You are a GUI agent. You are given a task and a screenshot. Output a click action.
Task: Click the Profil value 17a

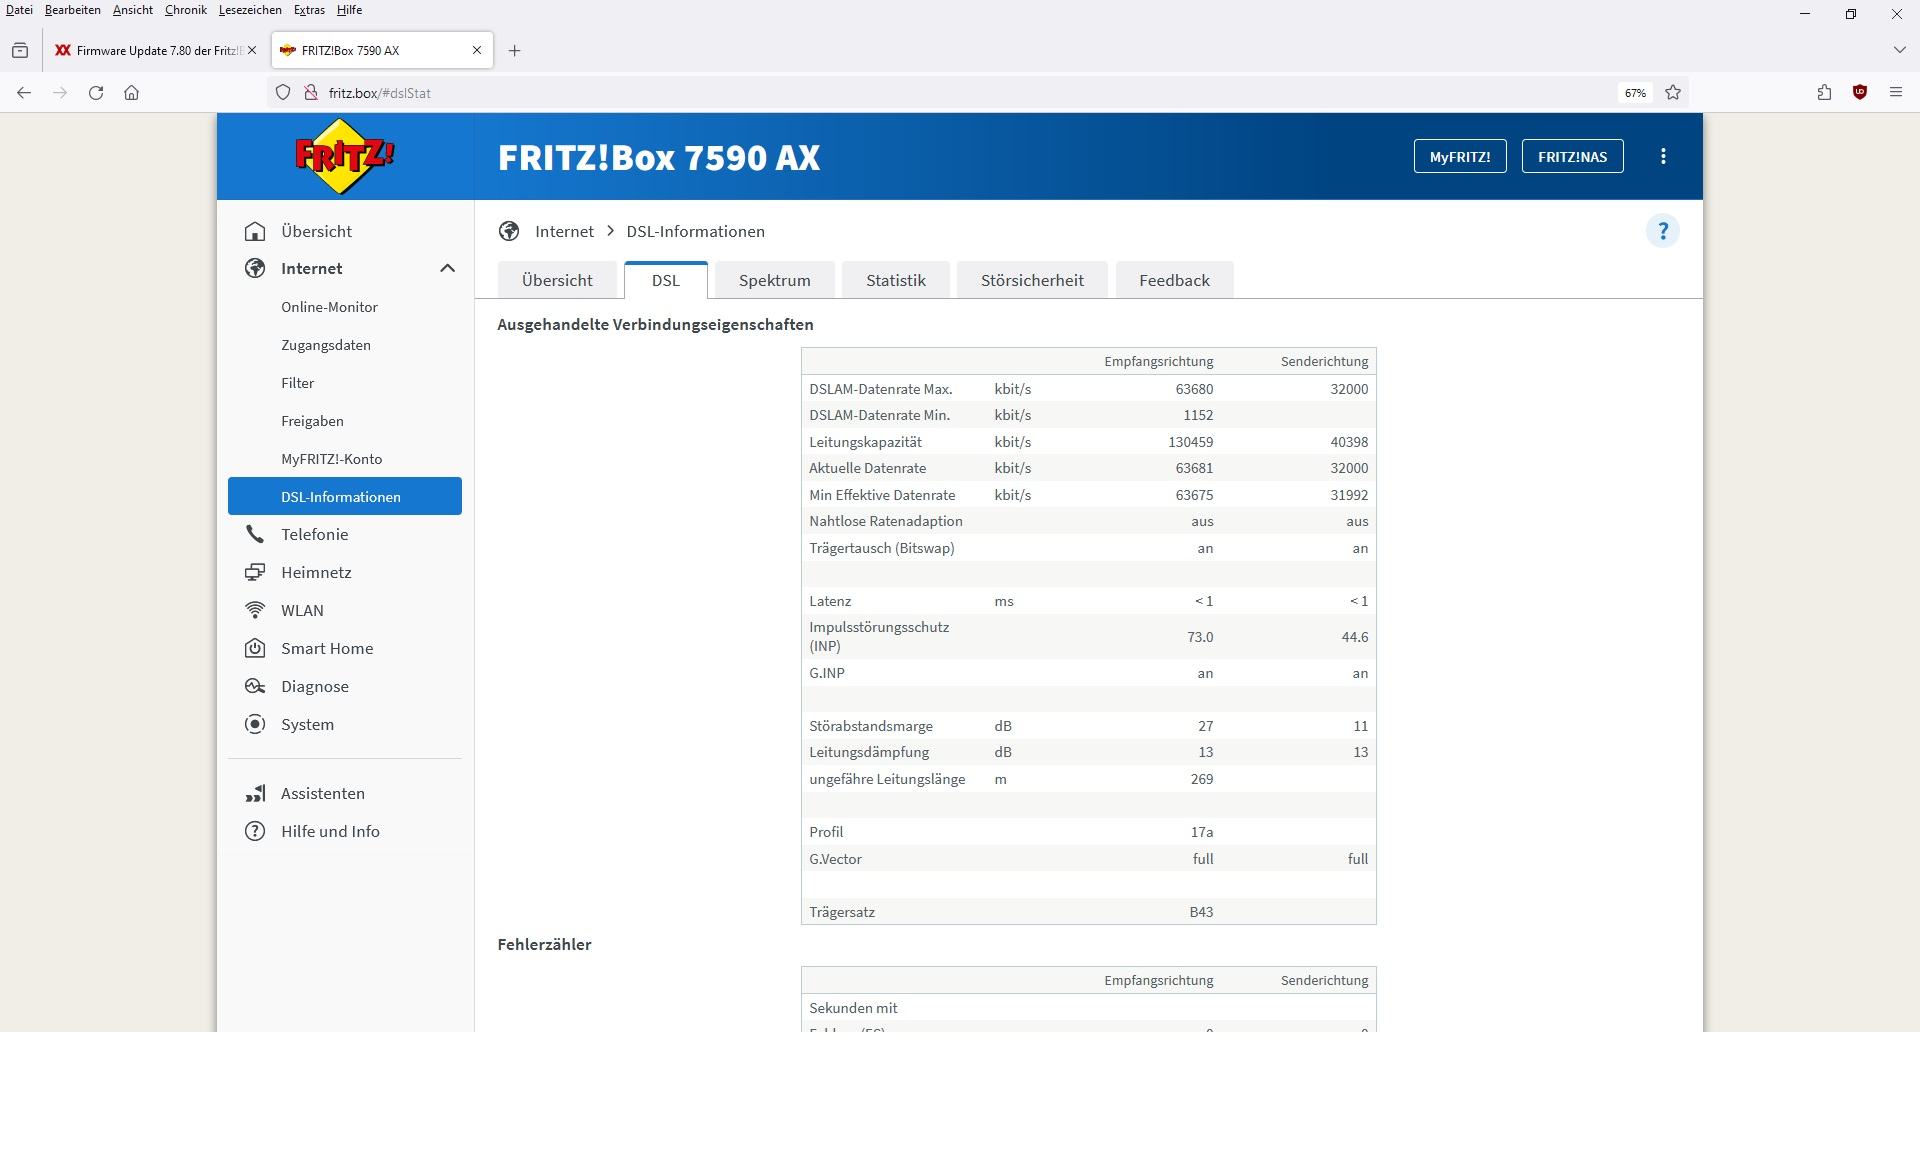coord(1202,832)
